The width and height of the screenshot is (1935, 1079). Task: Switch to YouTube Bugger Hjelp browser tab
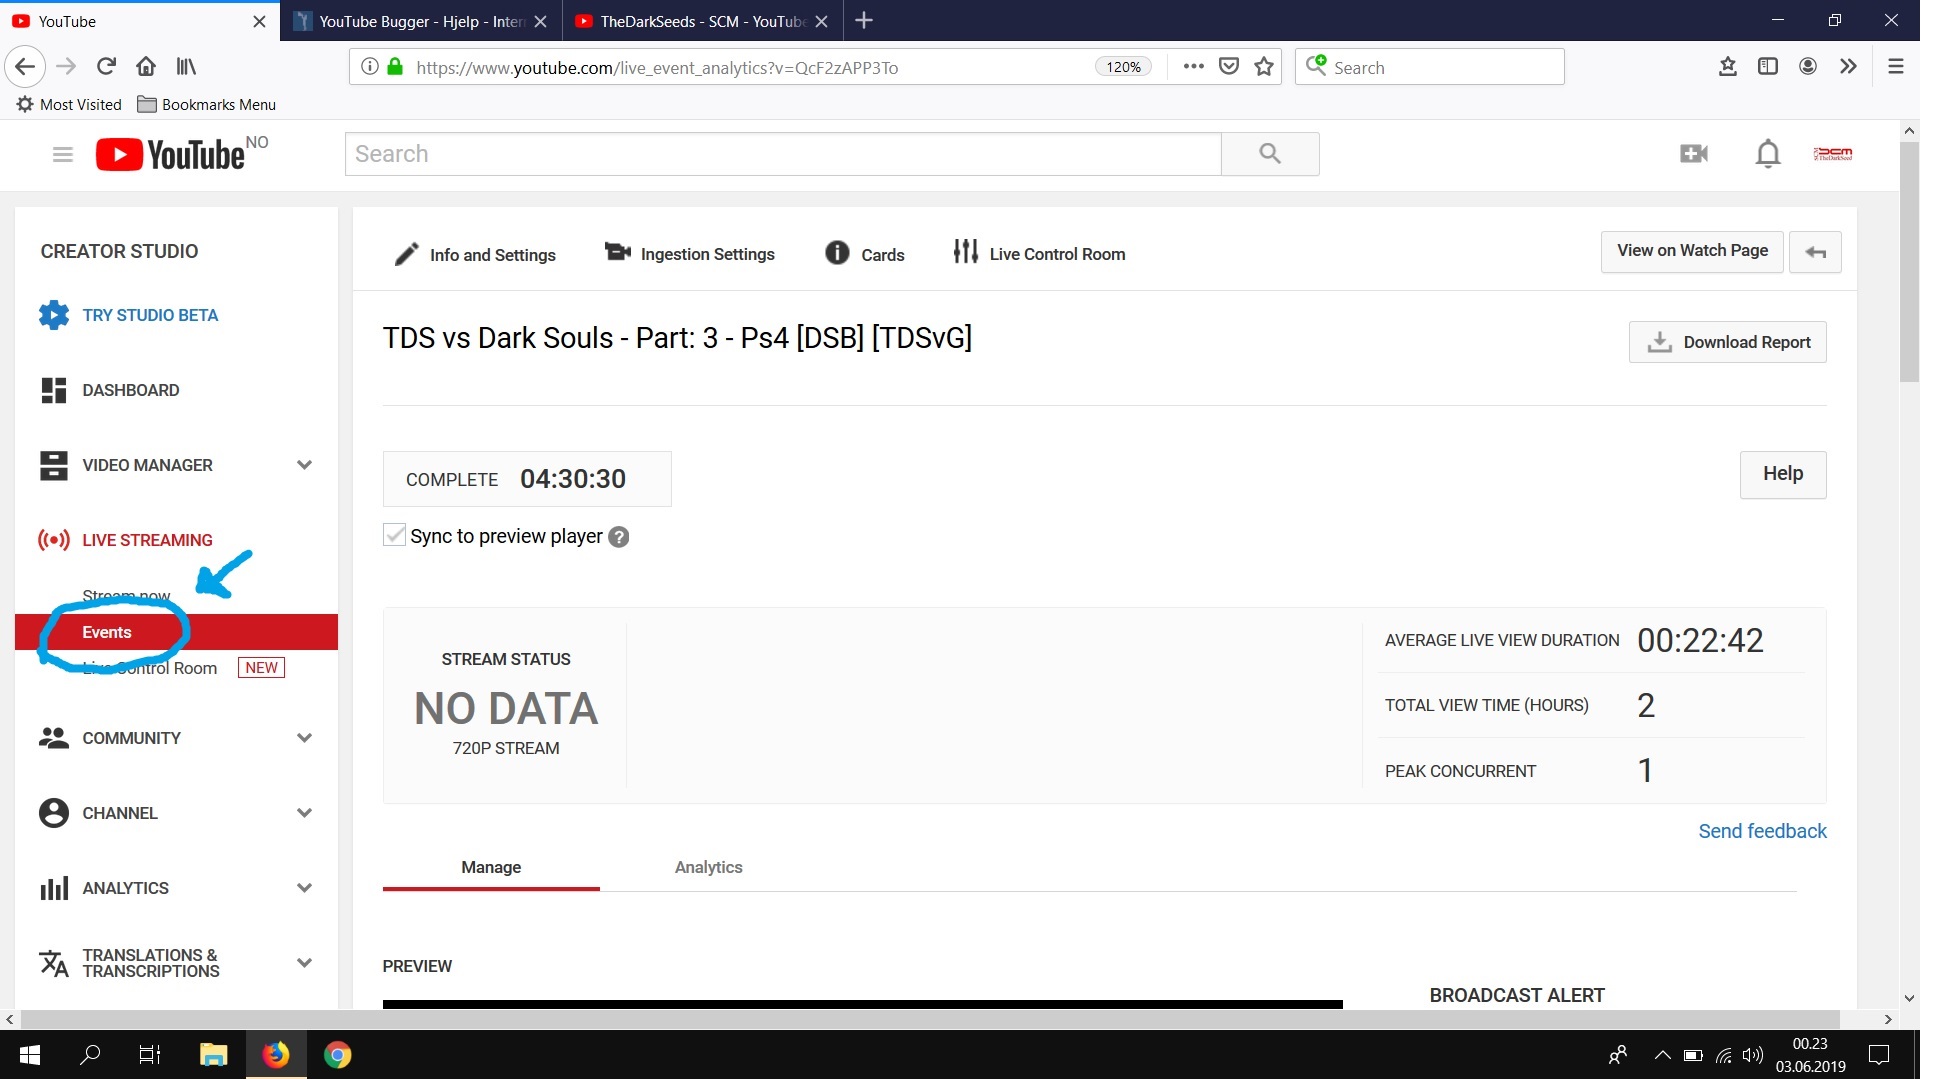click(x=422, y=21)
